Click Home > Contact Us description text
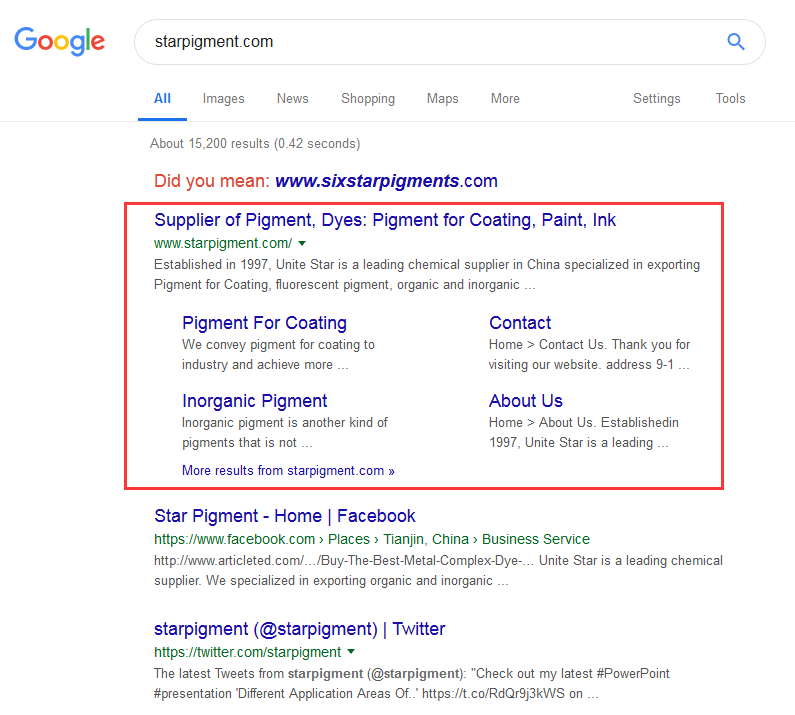Image resolution: width=795 pixels, height=715 pixels. click(589, 354)
